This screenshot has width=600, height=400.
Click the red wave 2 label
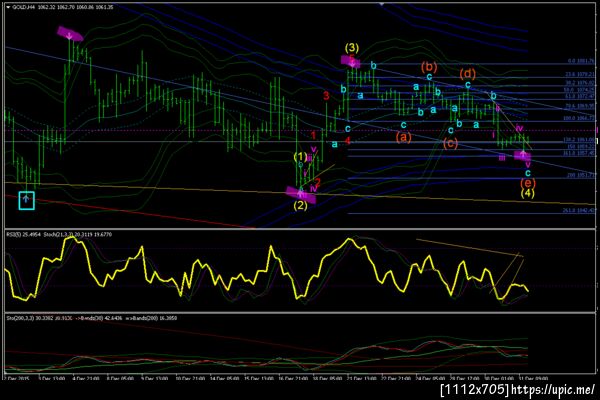[x=318, y=182]
